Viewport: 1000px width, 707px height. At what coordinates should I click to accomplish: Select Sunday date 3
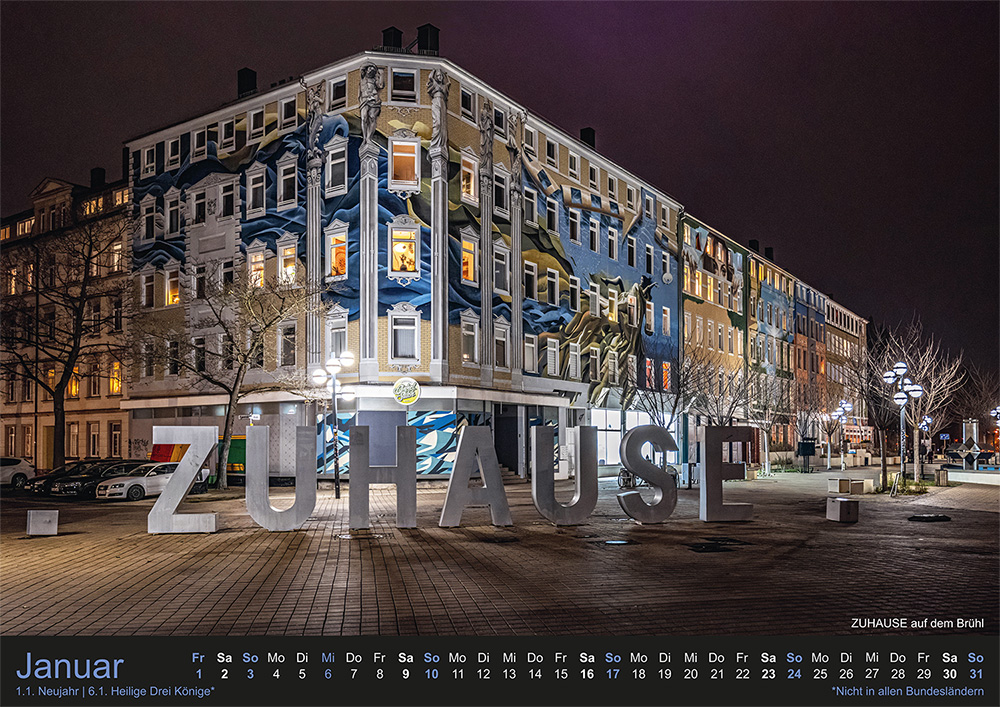[250, 674]
